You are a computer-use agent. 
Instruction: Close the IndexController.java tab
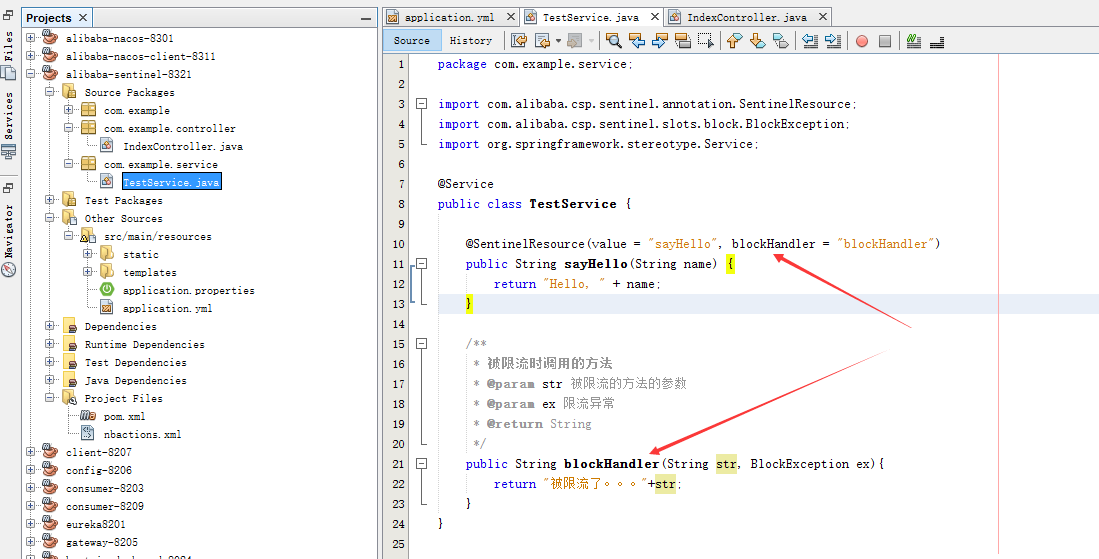pyautogui.click(x=823, y=17)
